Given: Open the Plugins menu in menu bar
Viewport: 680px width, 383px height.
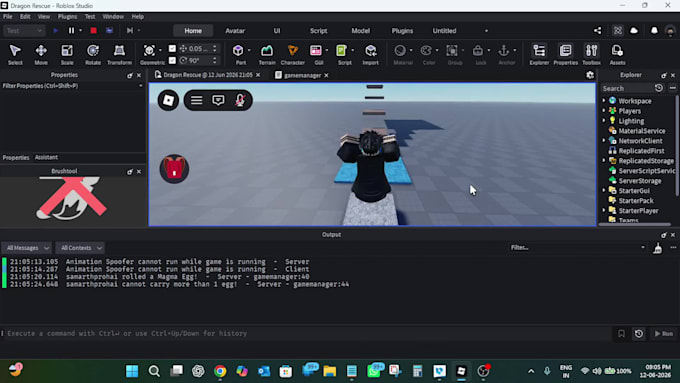Looking at the screenshot, I should tap(67, 16).
